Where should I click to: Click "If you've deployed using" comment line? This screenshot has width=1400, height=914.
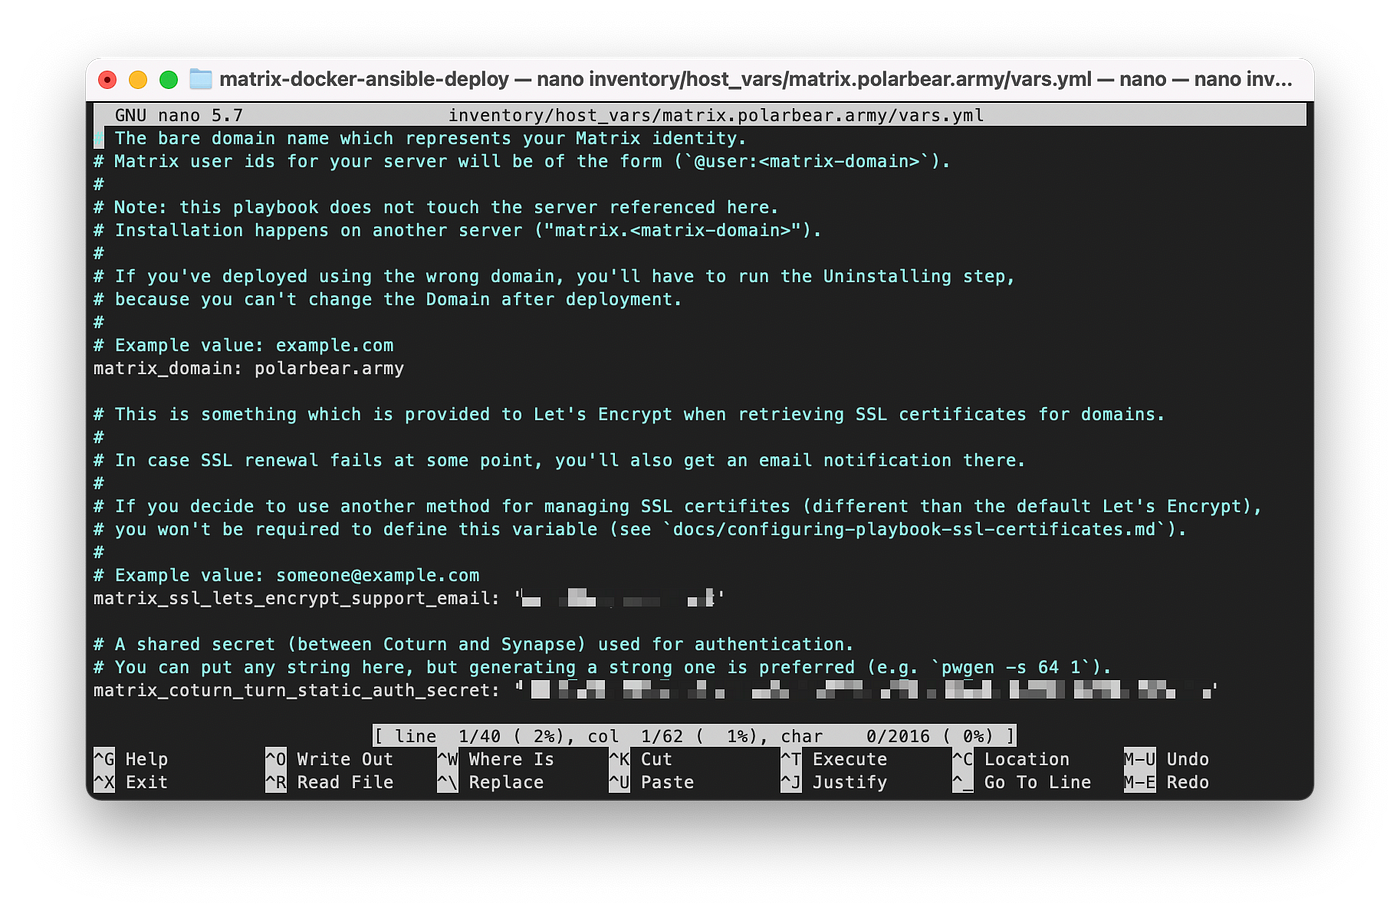point(554,276)
